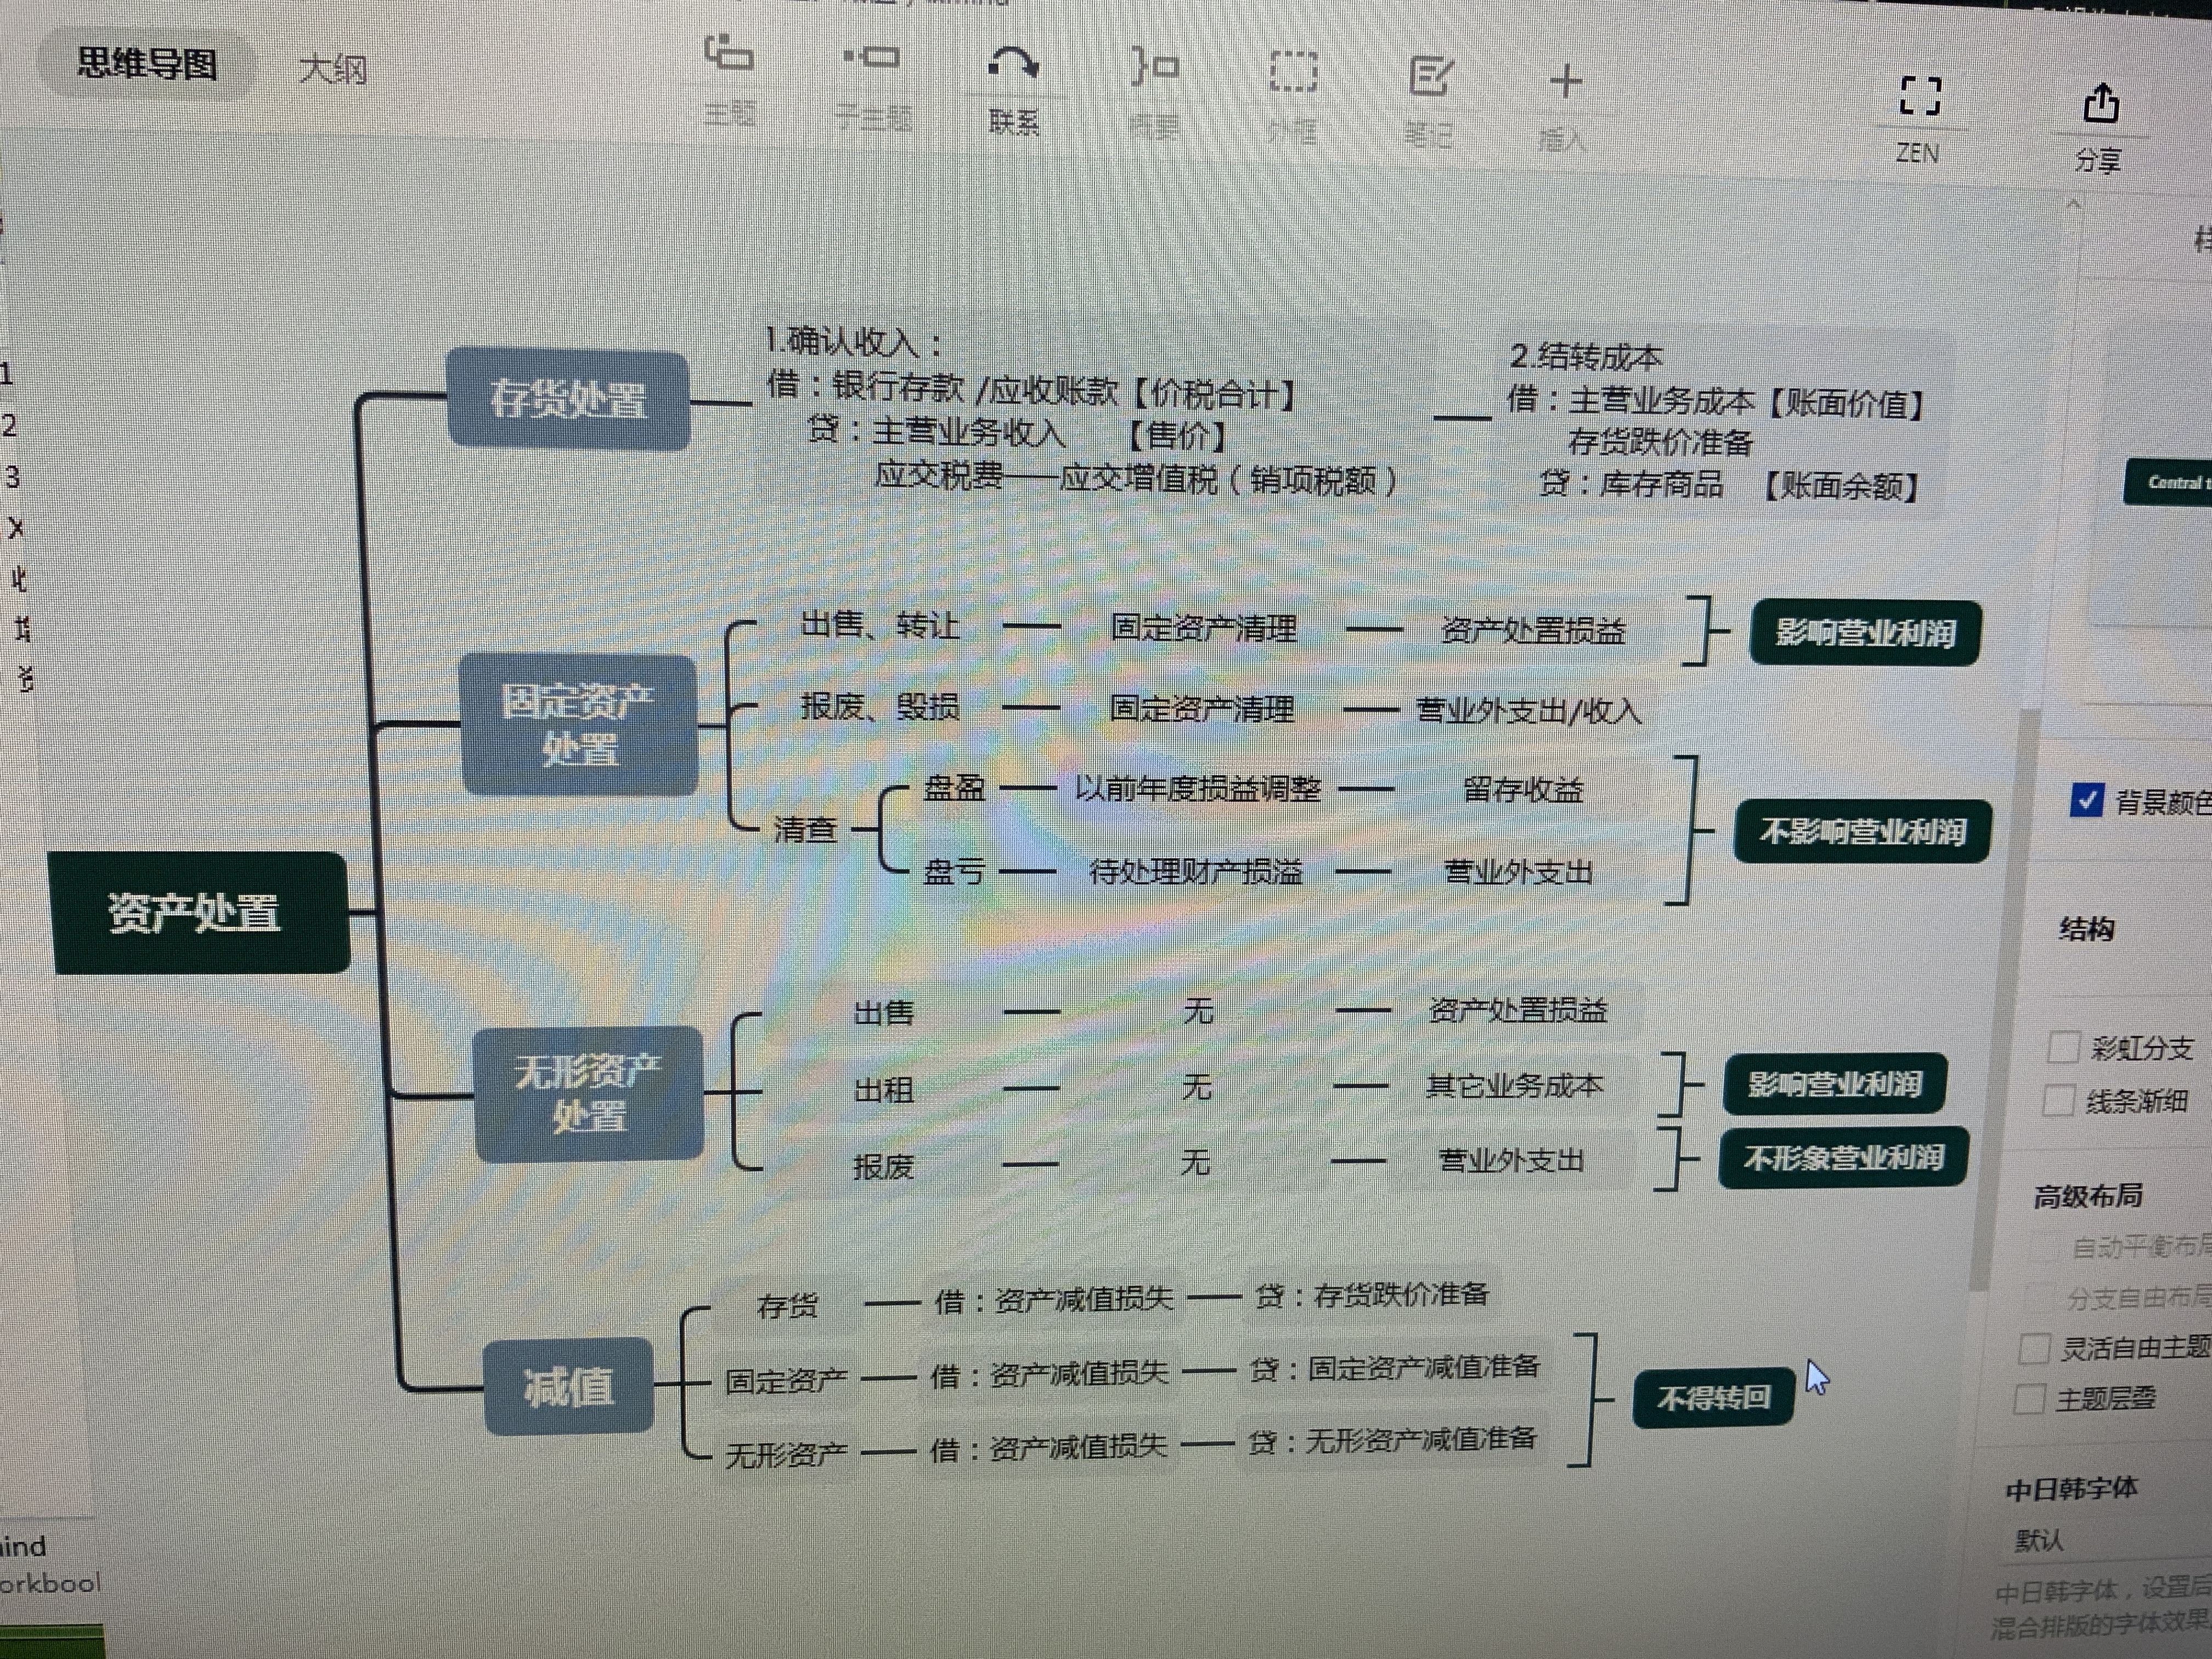Enable the 主题层叠 checkbox
2212x1659 pixels.
point(2029,1398)
